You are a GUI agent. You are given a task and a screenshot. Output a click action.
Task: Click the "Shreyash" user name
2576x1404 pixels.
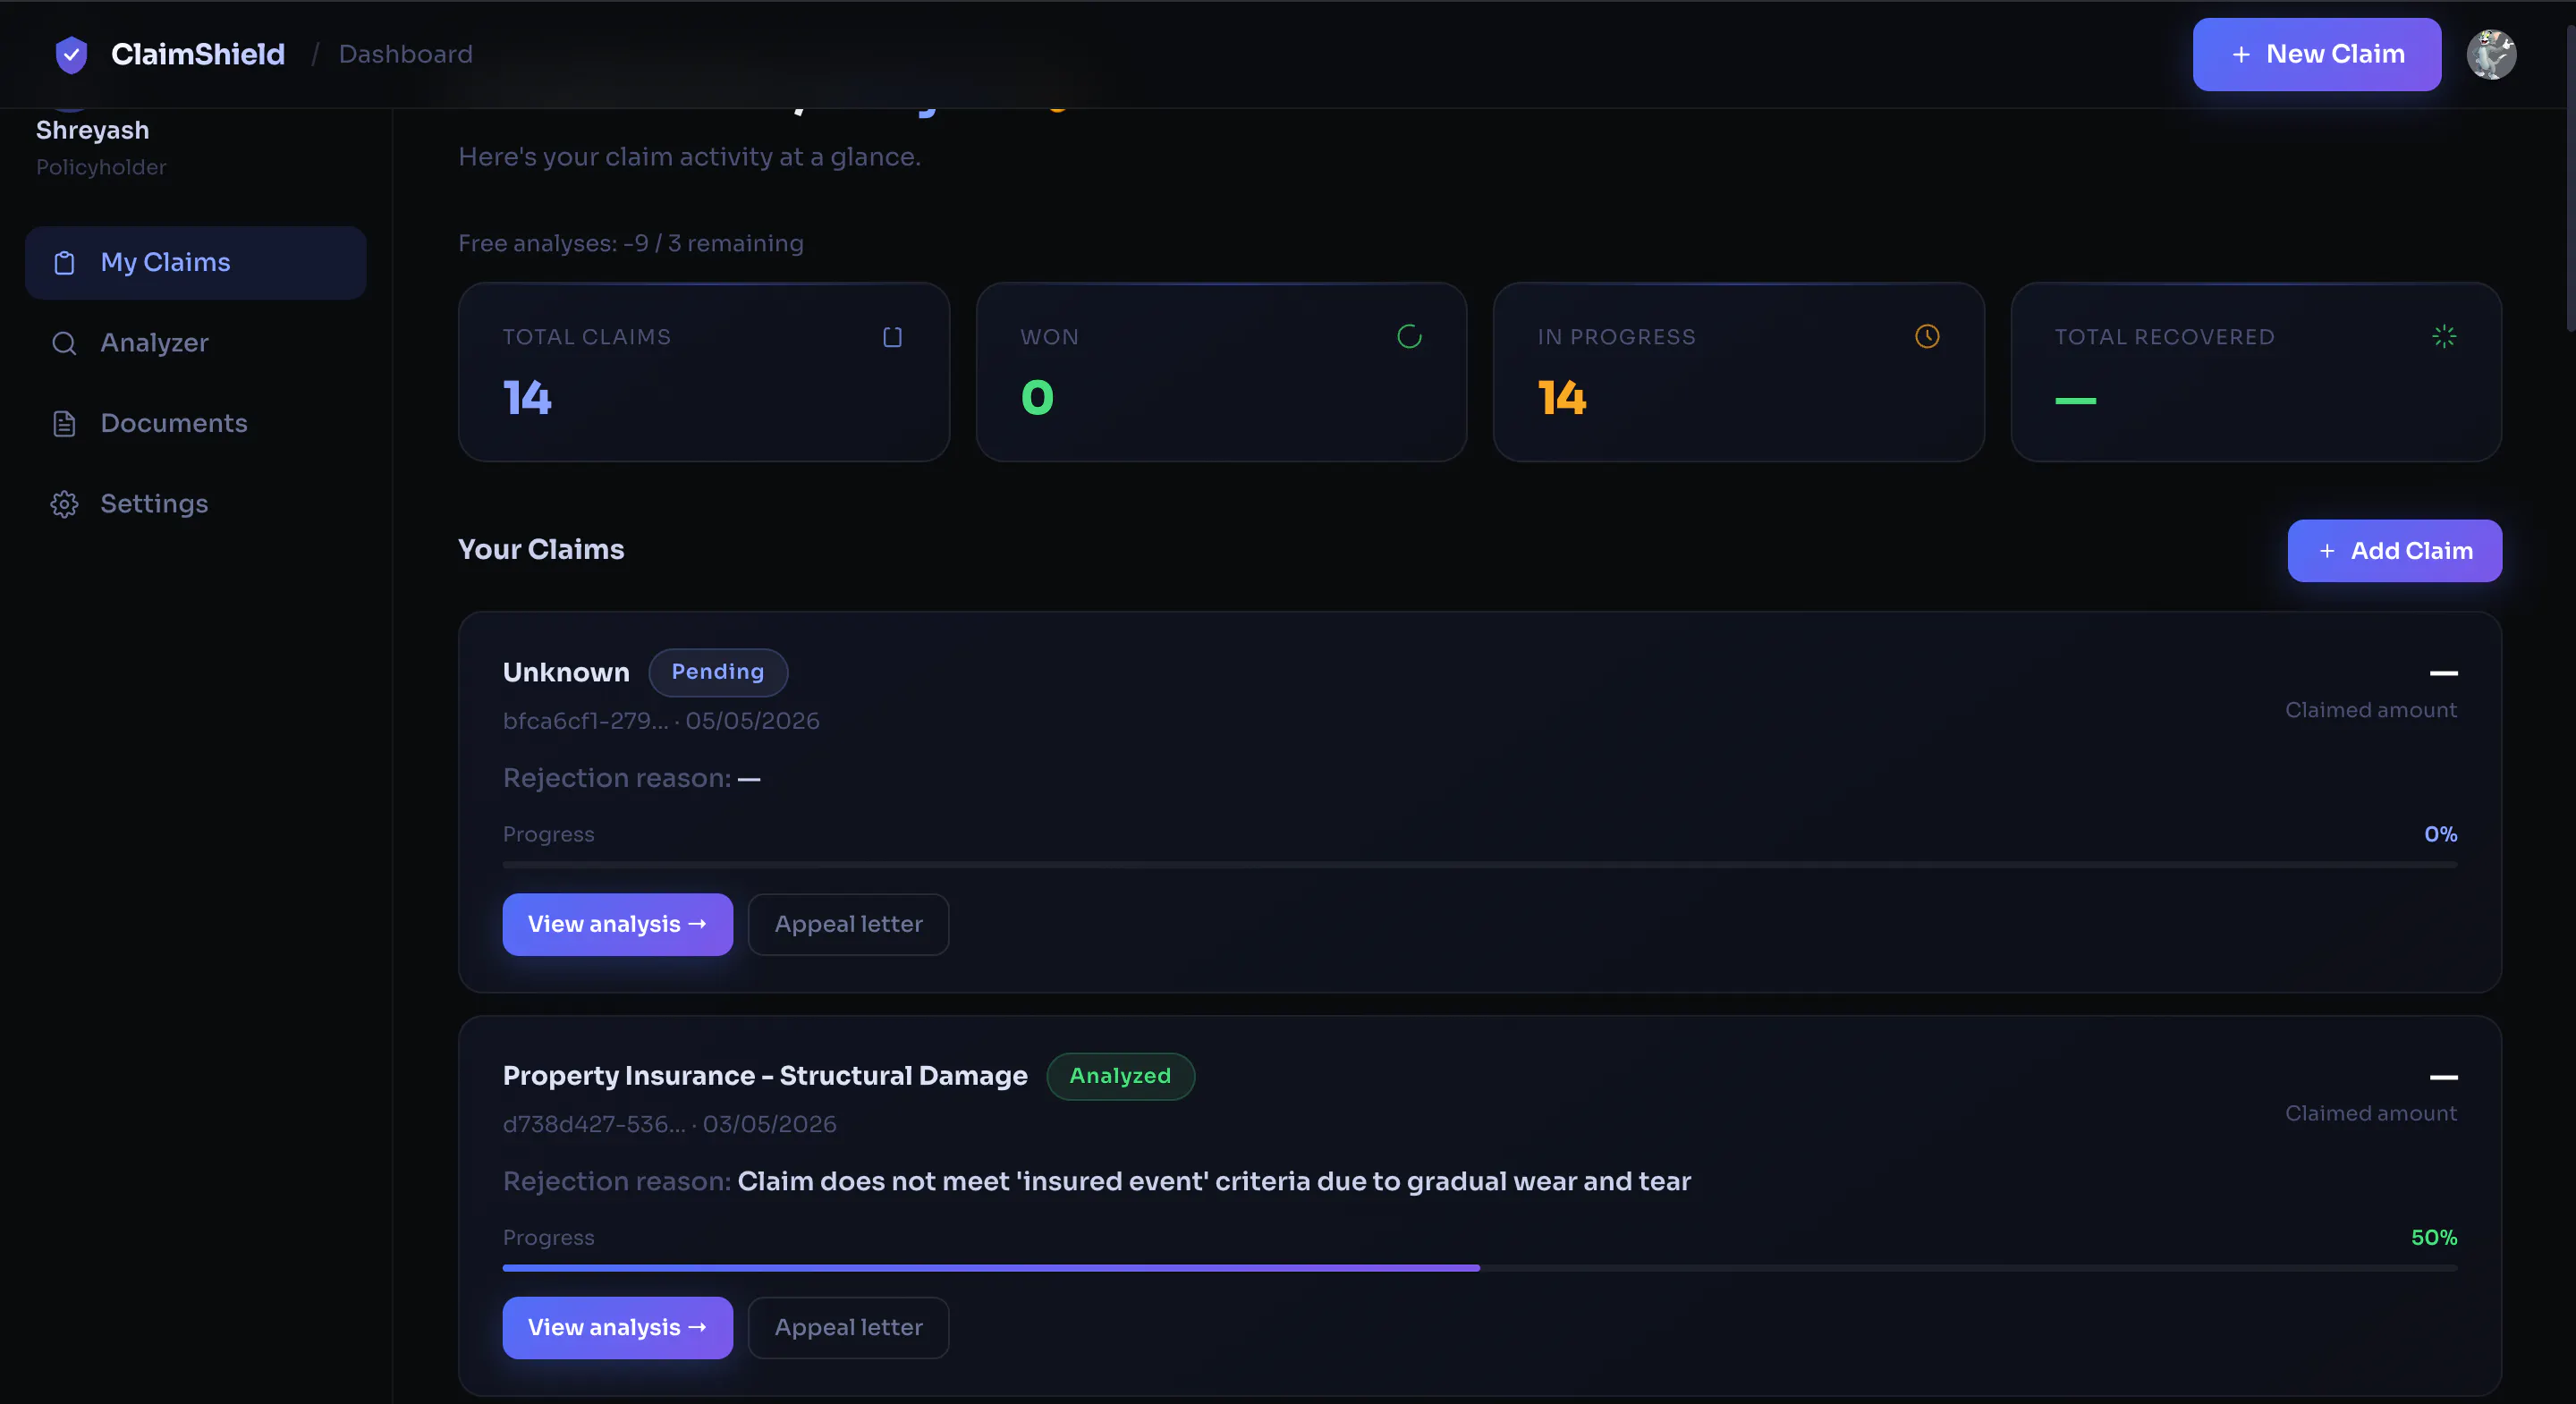(x=92, y=131)
